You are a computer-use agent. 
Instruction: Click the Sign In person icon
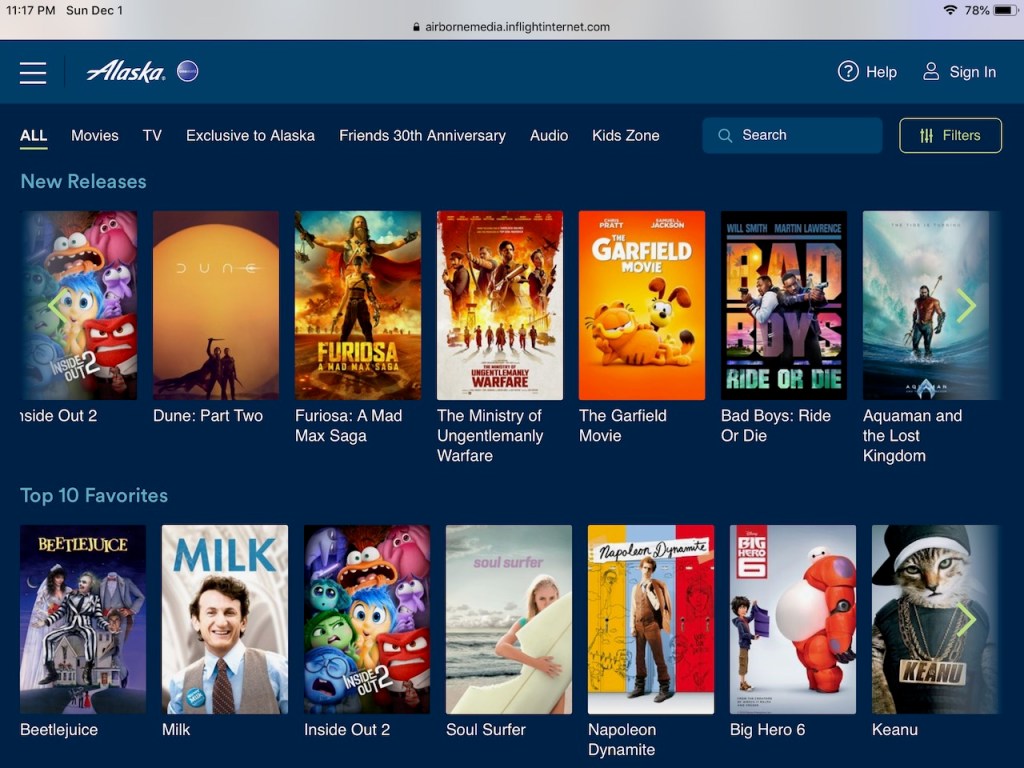[931, 71]
